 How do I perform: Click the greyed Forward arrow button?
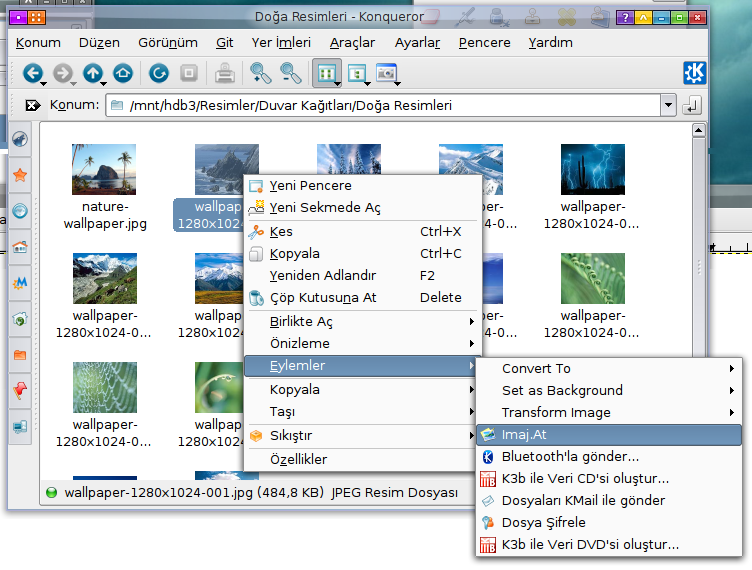(x=62, y=73)
